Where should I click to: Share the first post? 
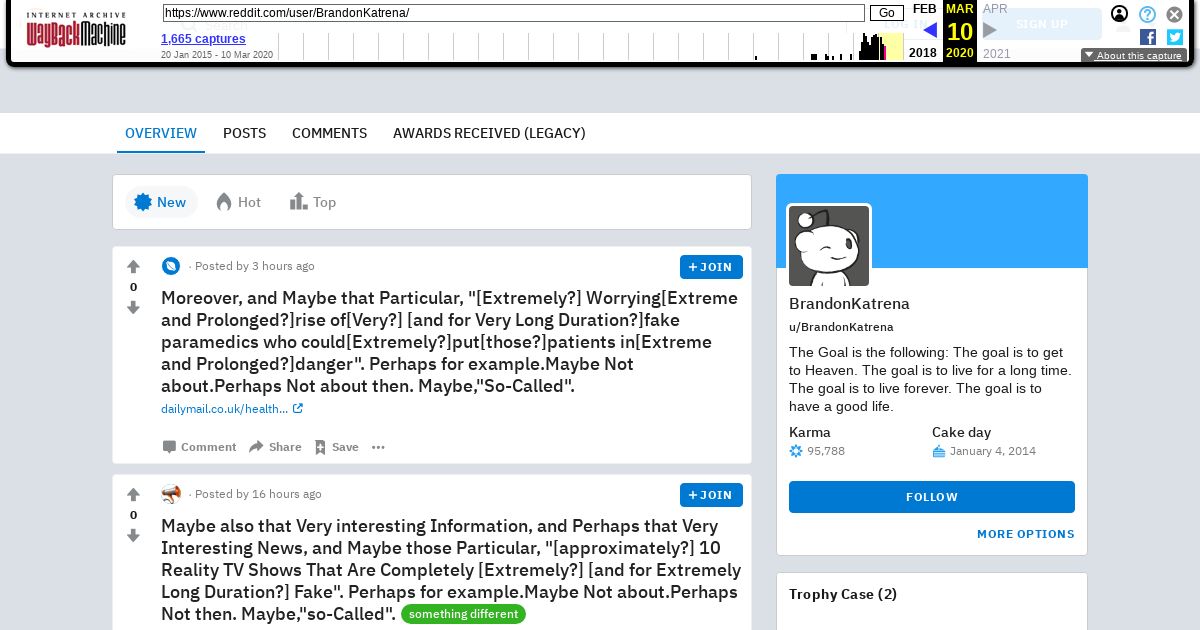point(275,447)
